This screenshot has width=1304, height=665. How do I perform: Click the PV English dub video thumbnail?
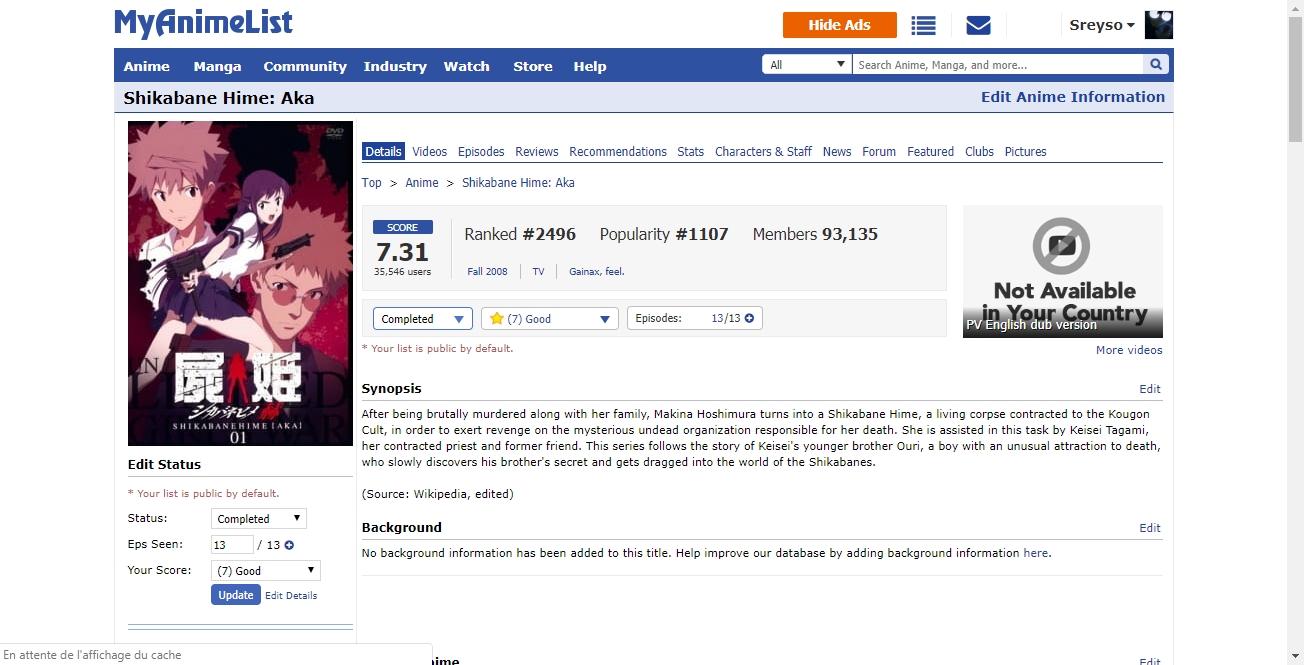point(1063,271)
